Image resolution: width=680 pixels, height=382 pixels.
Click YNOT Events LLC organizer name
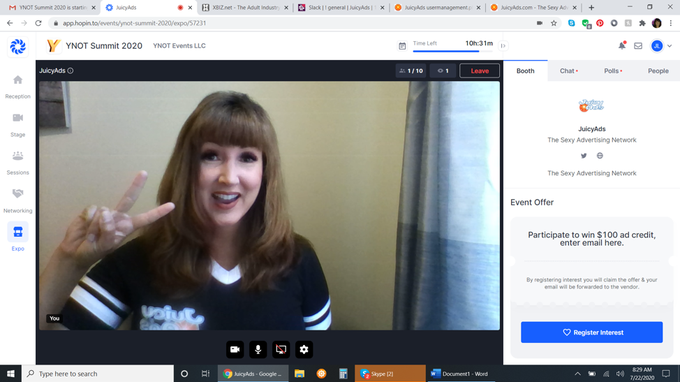[179, 46]
